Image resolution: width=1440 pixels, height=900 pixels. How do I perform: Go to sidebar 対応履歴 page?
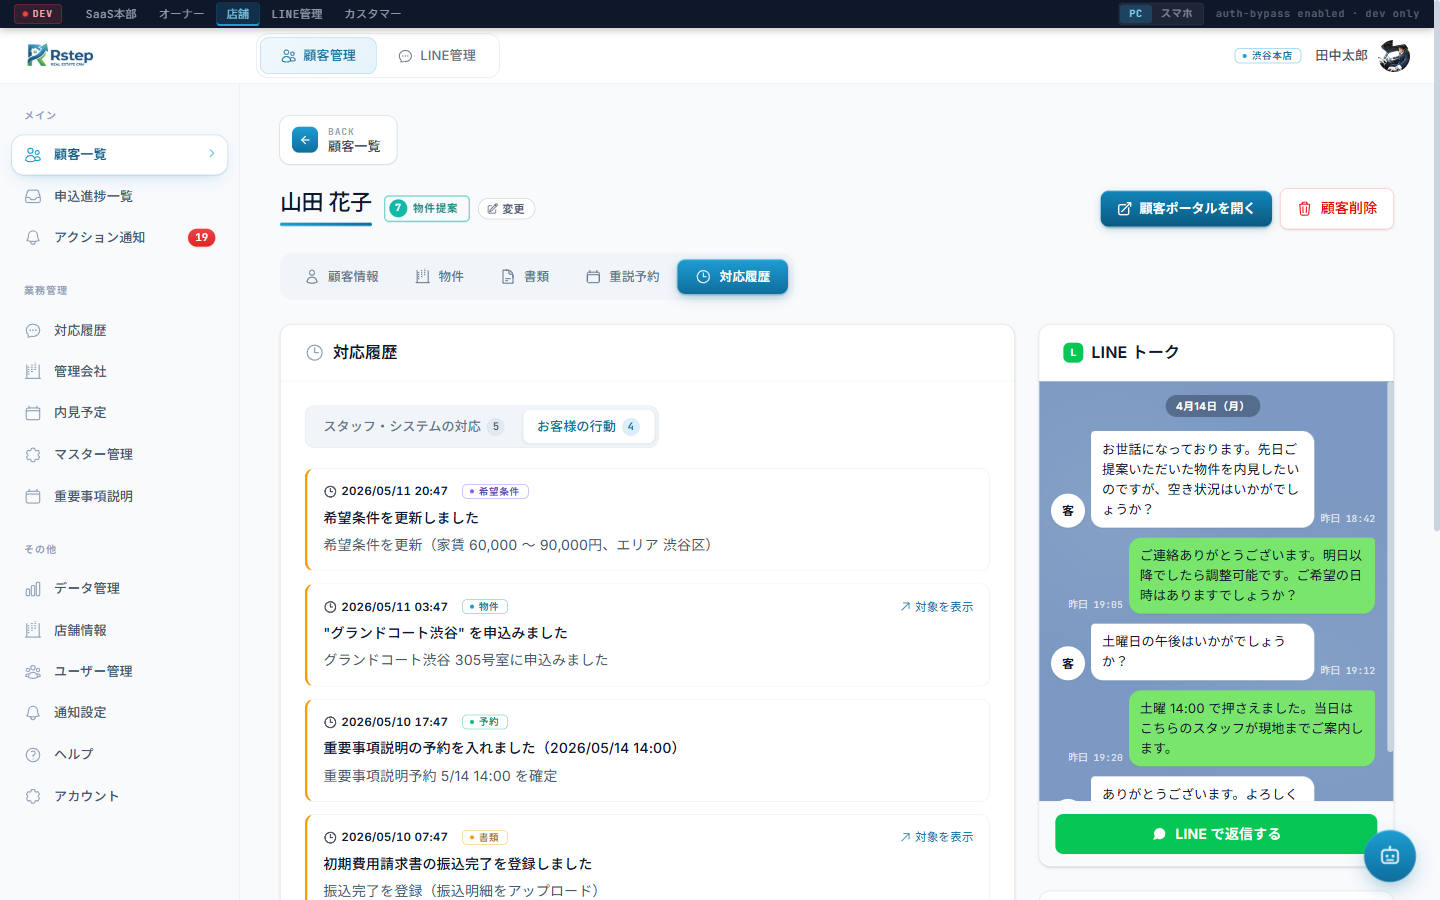tap(119, 330)
